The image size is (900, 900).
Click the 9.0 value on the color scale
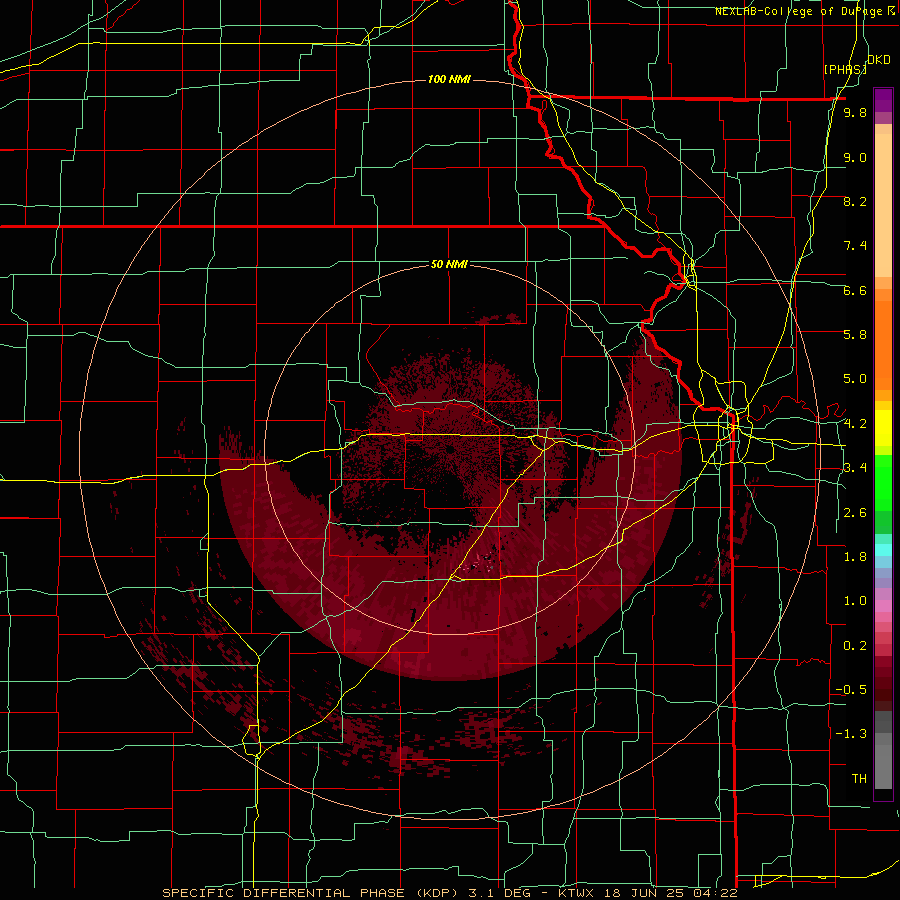click(855, 157)
